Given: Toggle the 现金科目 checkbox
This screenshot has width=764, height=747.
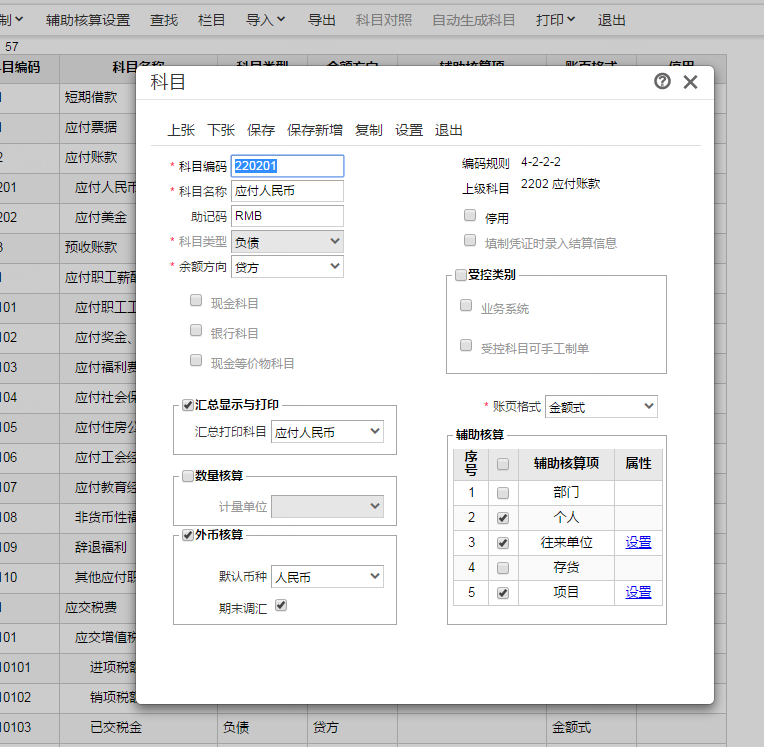Looking at the screenshot, I should (x=196, y=300).
